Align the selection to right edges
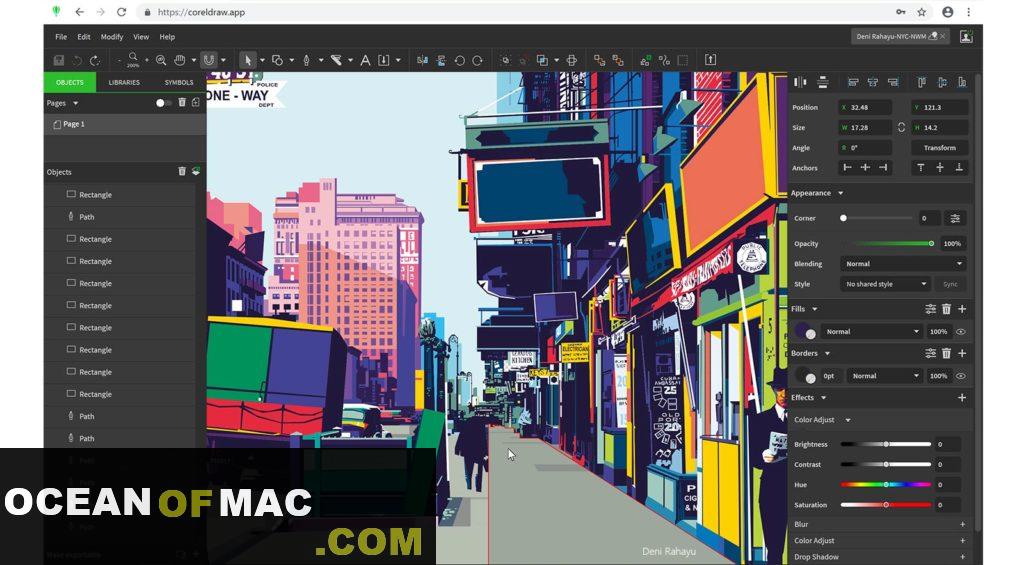 click(x=893, y=82)
